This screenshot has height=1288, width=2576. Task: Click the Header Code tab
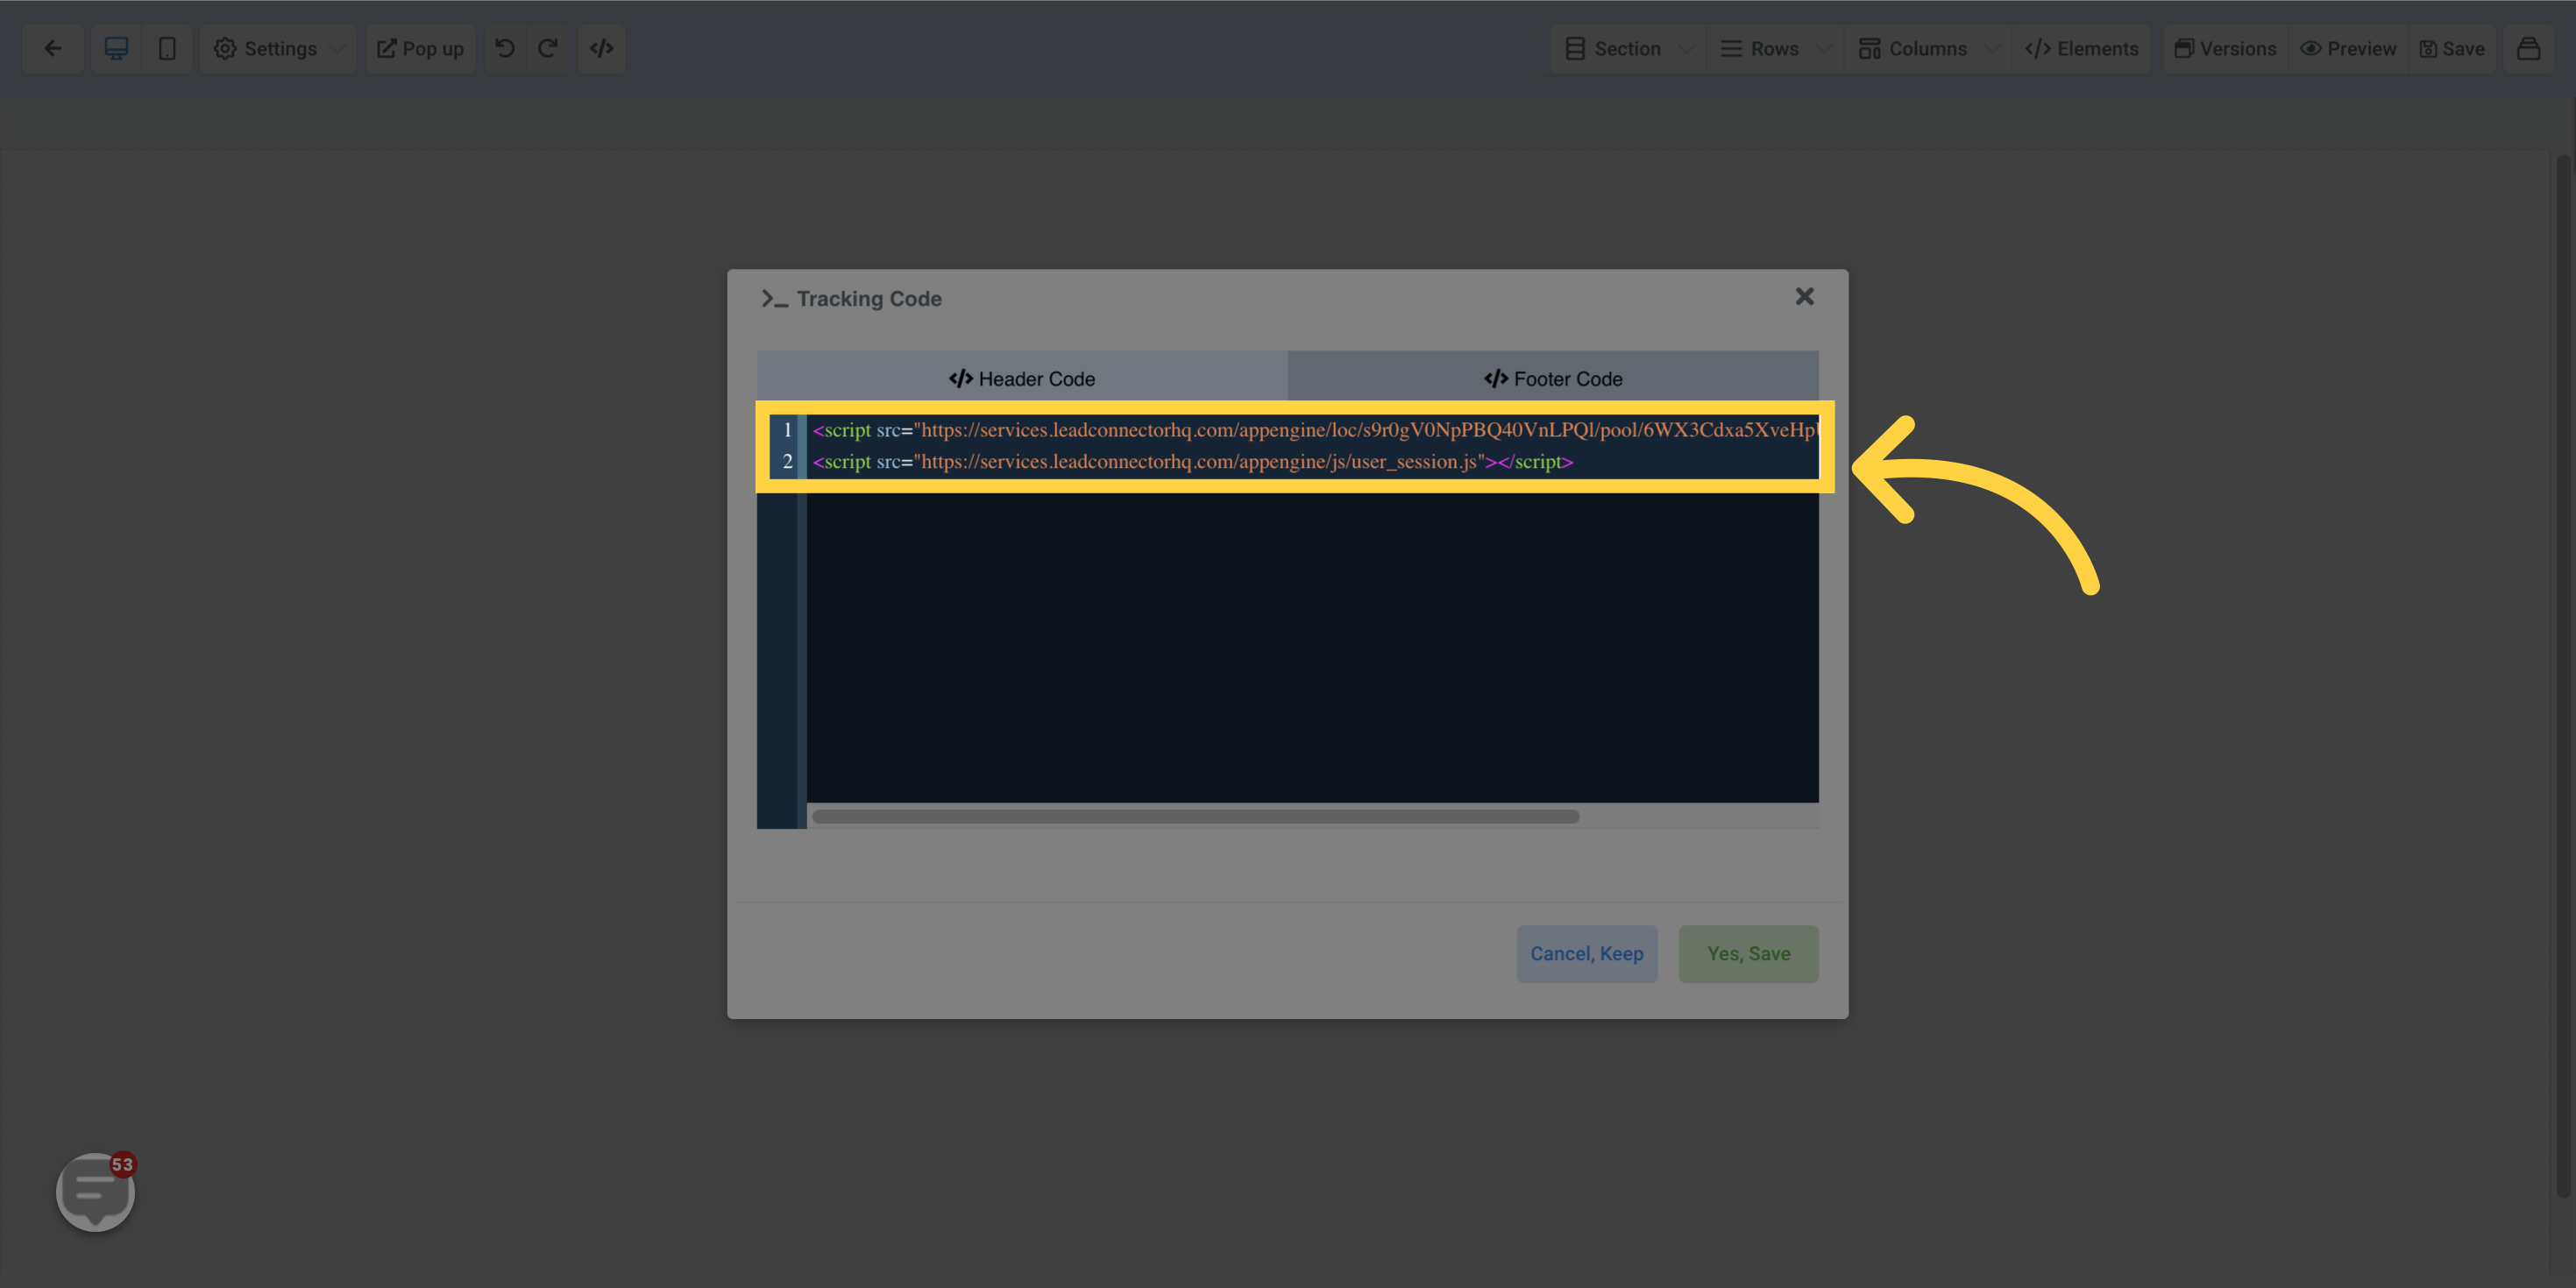1022,379
